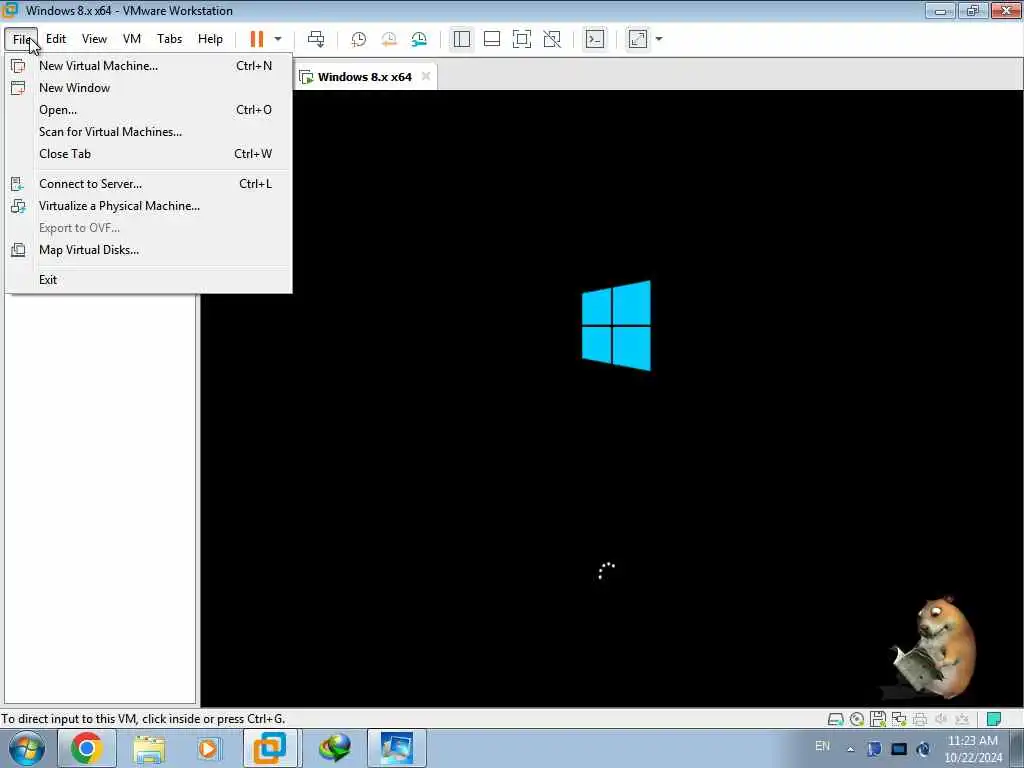
Task: Toggle the thumbnail bar view
Action: pos(492,39)
